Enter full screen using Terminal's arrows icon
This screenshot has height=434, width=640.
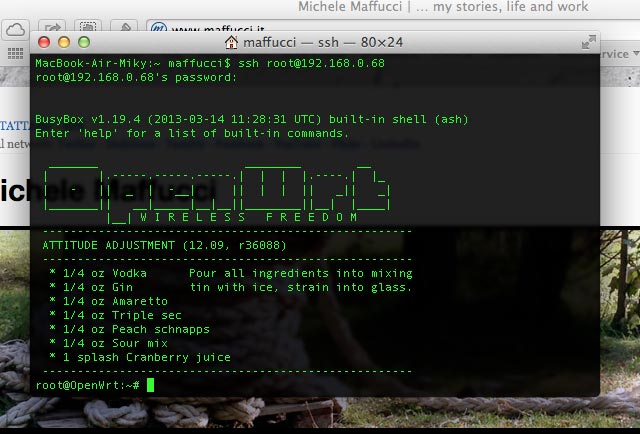(588, 43)
